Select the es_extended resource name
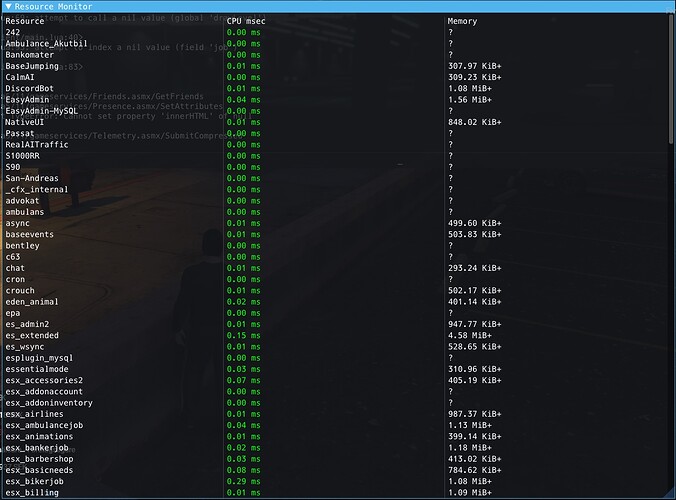 coord(32,335)
